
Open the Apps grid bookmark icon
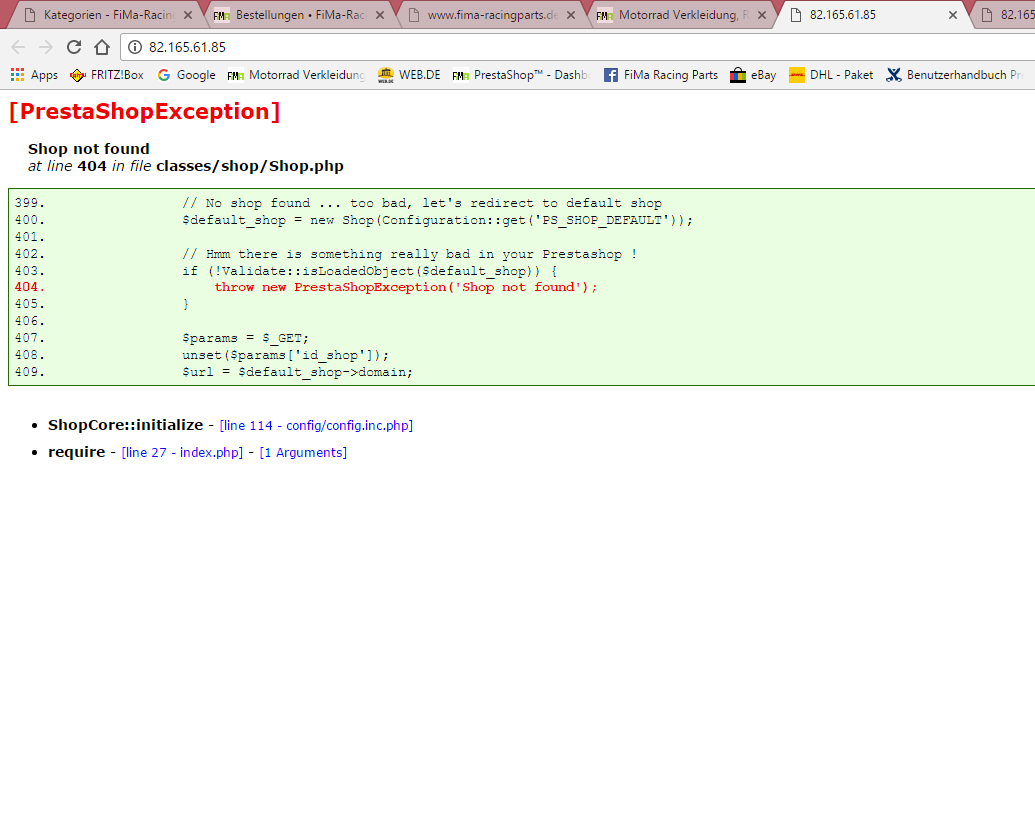[18, 75]
